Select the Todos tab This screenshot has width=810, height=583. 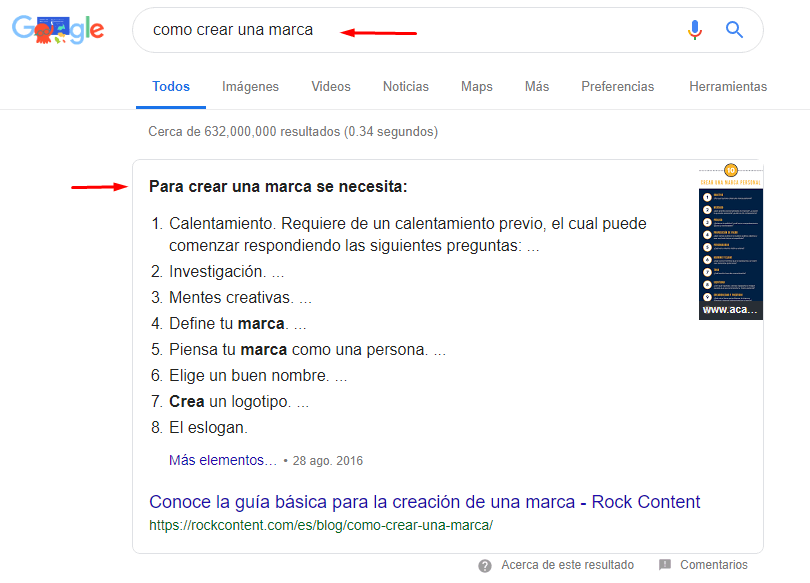(x=171, y=87)
